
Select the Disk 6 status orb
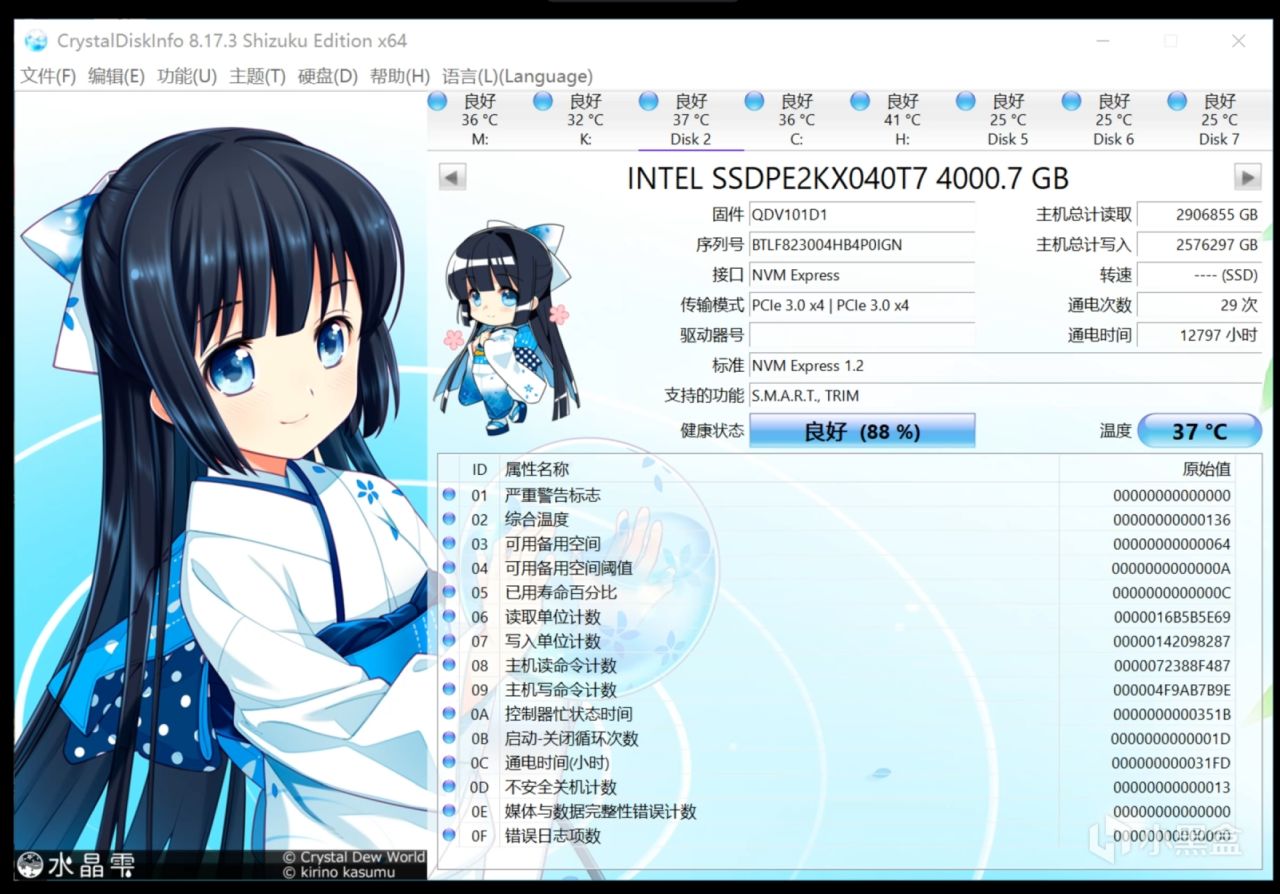1071,101
